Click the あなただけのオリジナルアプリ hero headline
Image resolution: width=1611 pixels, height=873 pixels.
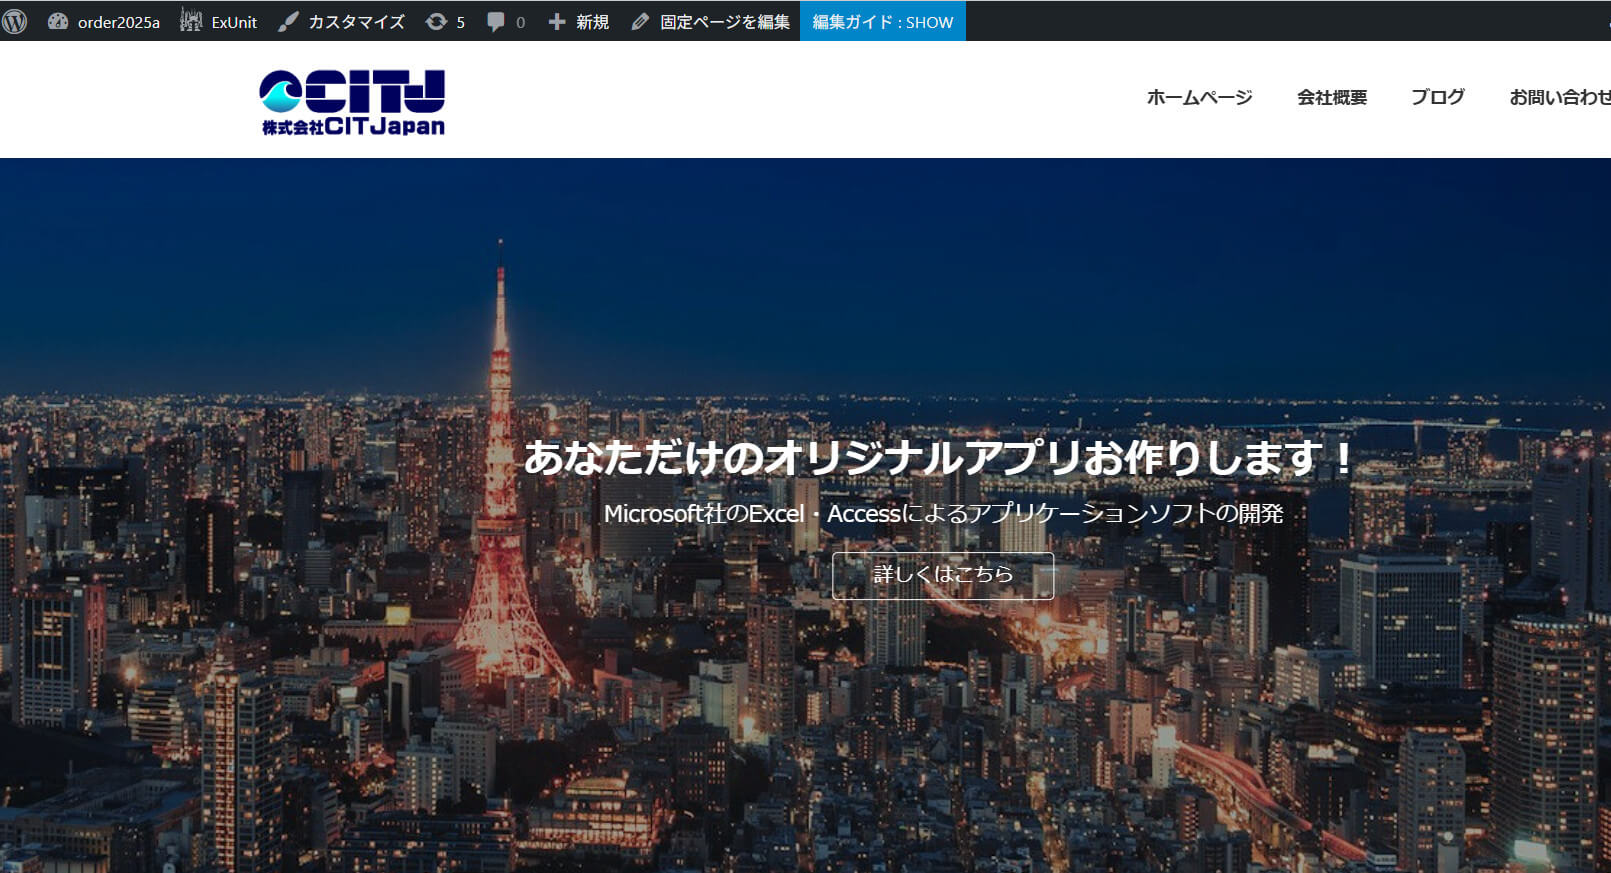[x=938, y=458]
